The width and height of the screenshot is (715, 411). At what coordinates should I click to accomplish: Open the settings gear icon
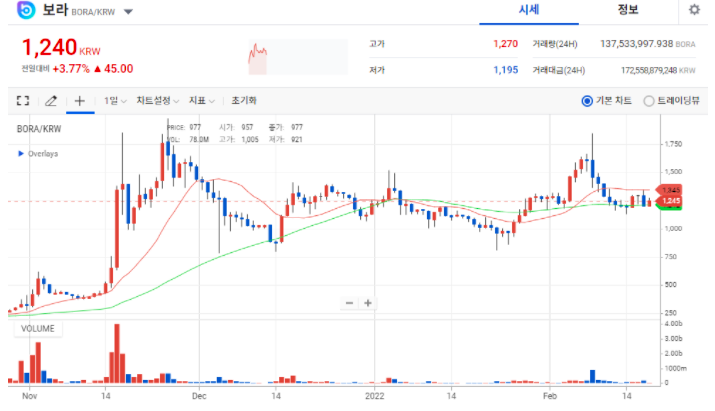(694, 10)
